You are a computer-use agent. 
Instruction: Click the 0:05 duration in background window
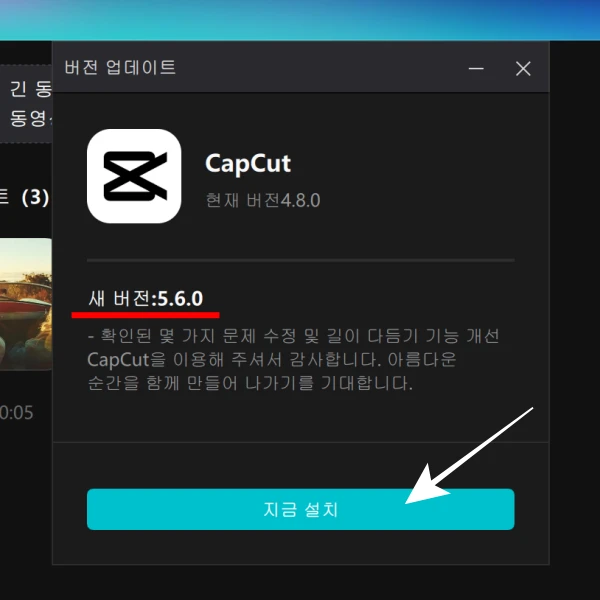coord(16,412)
